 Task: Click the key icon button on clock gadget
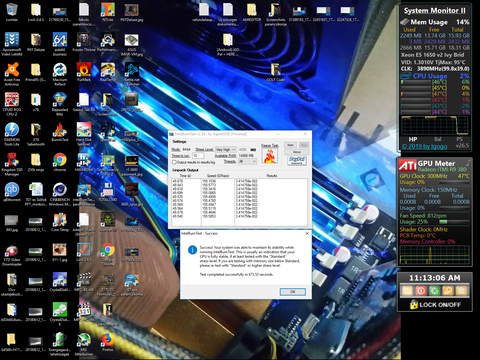pyautogui.click(x=448, y=291)
